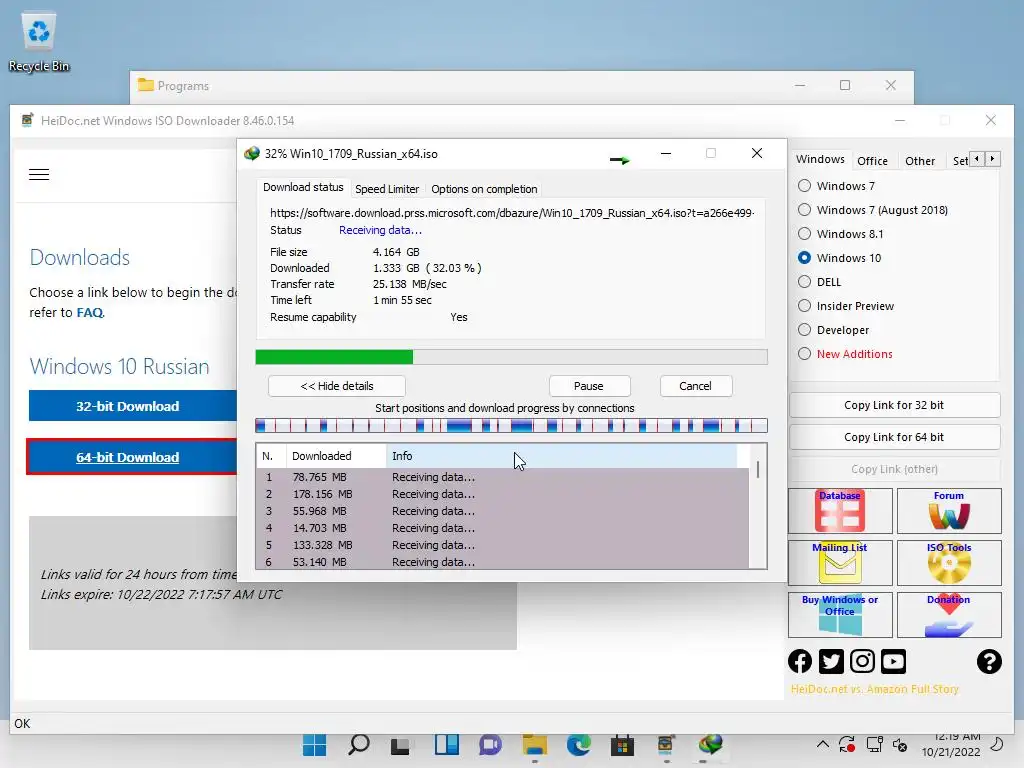Select Windows 7 (August 2018) option
Screen dimensions: 1024x768
pos(805,210)
